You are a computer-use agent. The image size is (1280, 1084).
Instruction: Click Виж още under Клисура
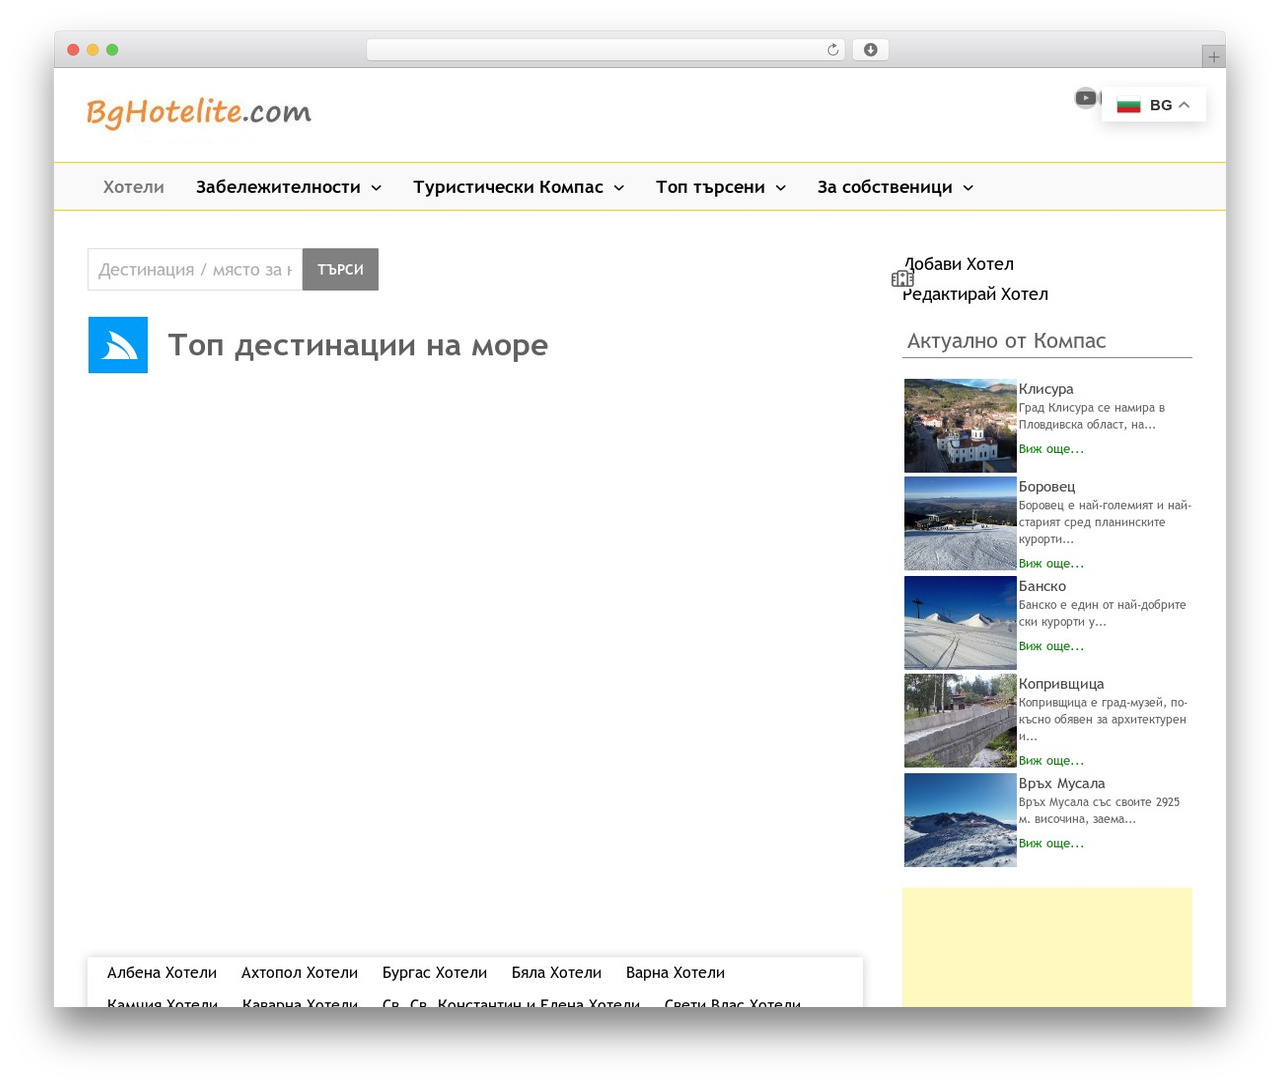[1051, 449]
